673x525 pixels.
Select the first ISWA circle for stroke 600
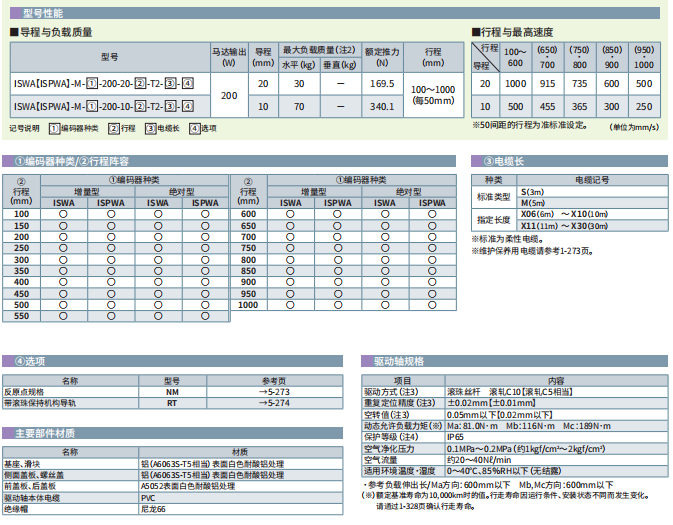click(x=290, y=214)
